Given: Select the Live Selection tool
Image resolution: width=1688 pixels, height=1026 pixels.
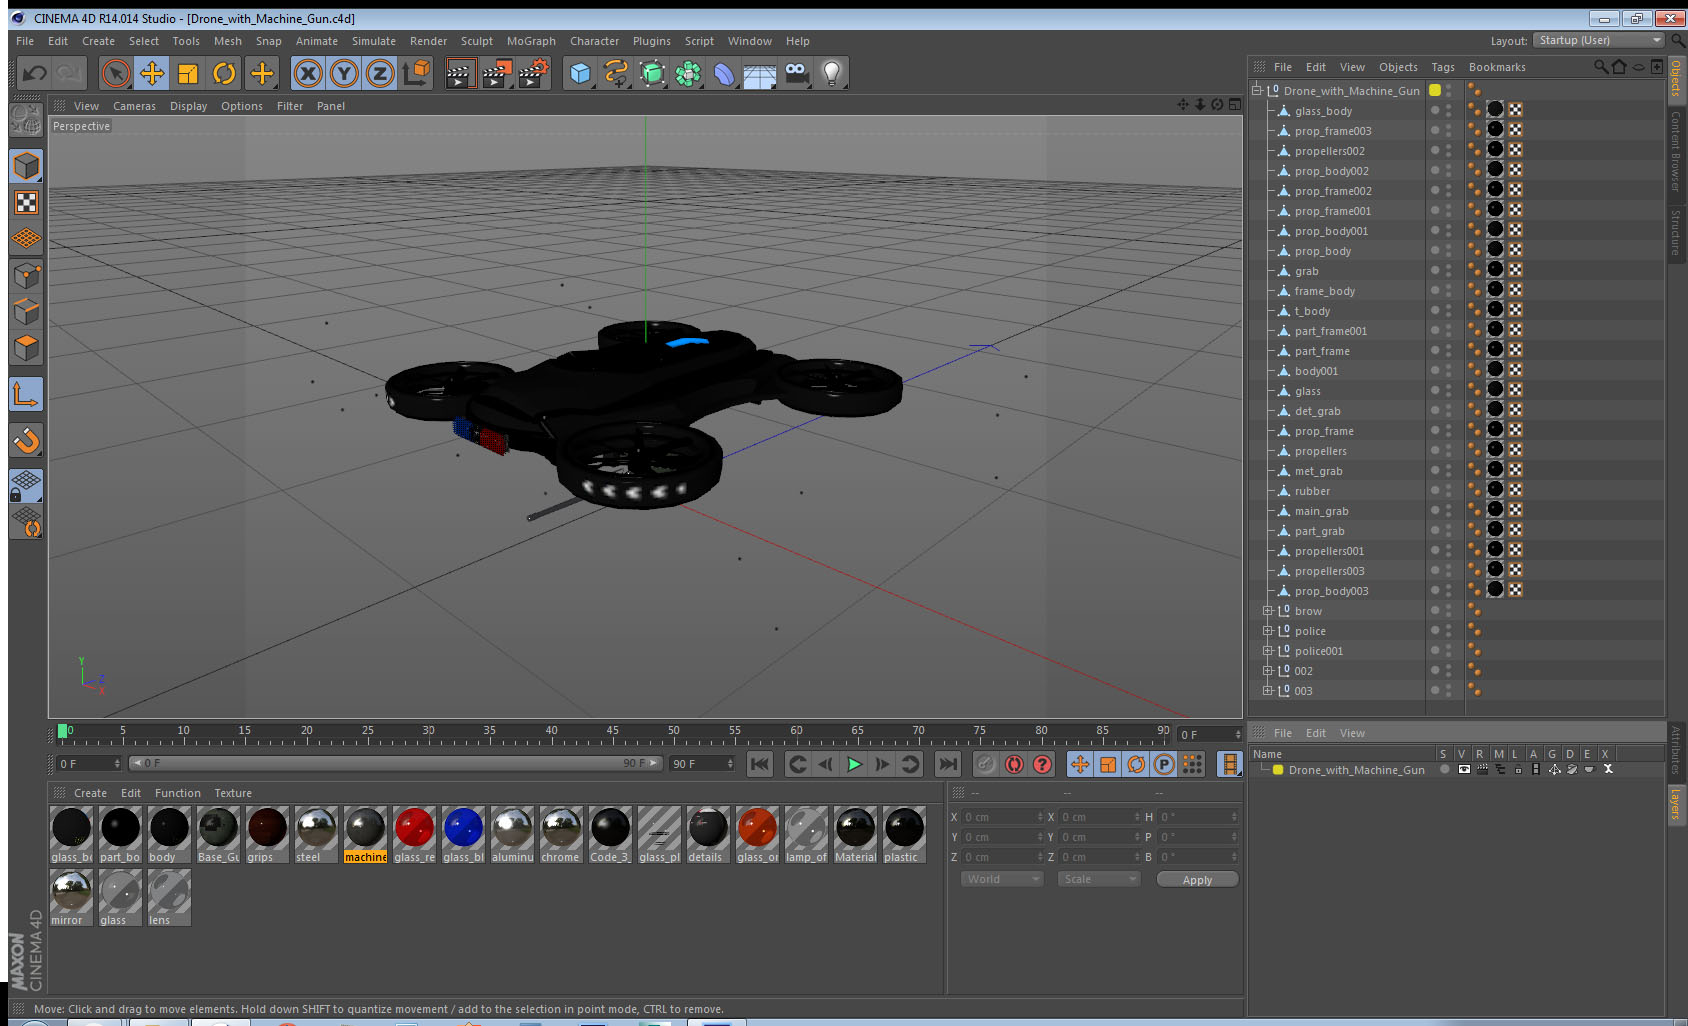Looking at the screenshot, I should pyautogui.click(x=116, y=73).
